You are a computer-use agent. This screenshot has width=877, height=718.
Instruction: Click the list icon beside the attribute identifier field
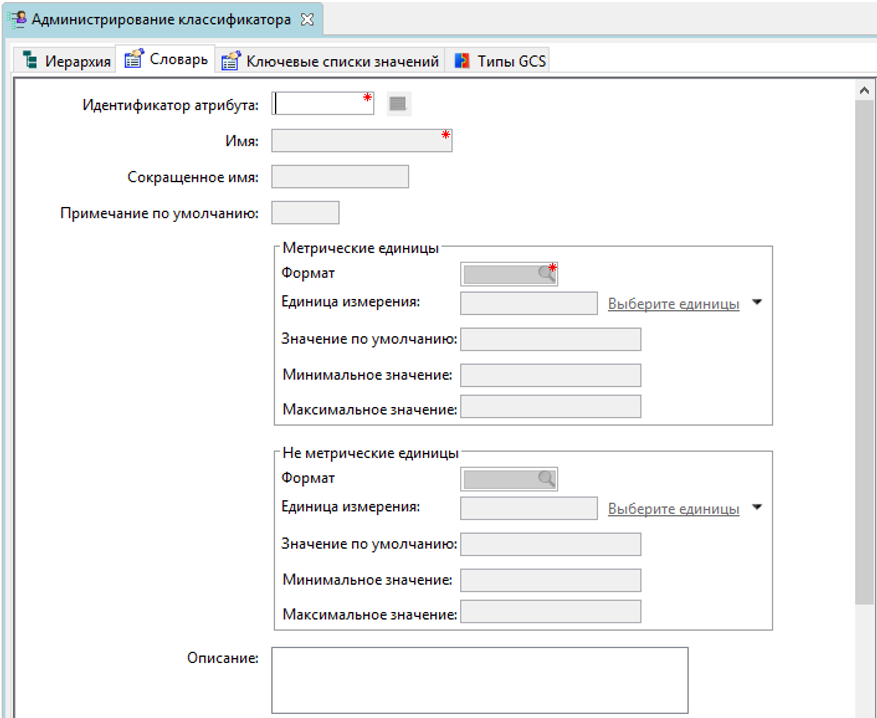(398, 103)
